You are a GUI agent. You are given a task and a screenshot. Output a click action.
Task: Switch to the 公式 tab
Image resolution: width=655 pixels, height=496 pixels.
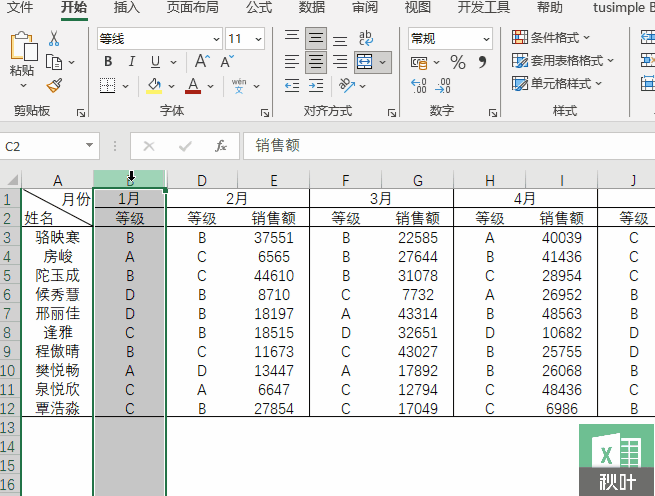(x=259, y=8)
